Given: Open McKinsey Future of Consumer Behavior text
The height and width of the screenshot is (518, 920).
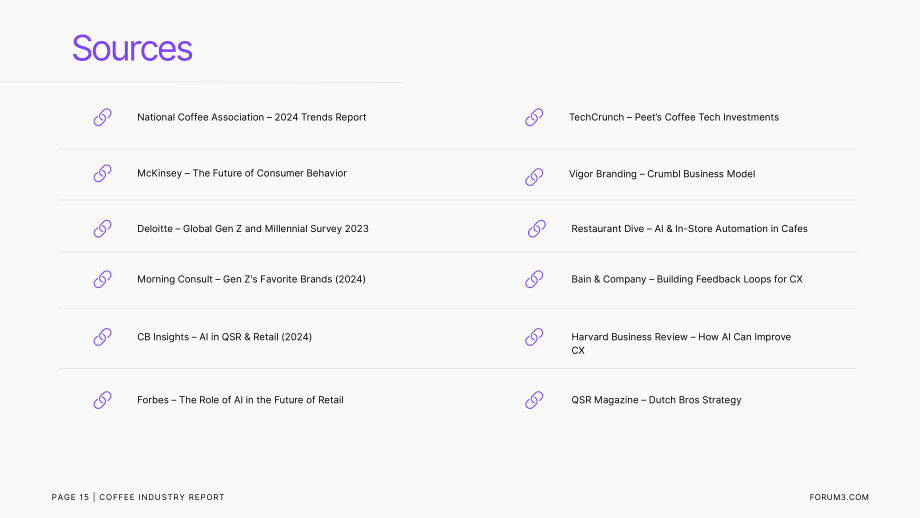Looking at the screenshot, I should pos(242,173).
